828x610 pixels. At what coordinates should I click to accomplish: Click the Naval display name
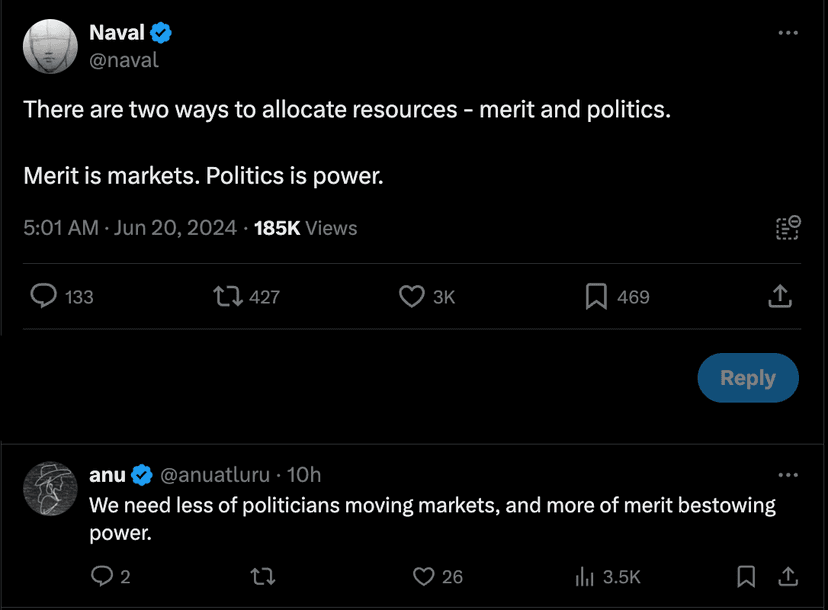point(117,33)
